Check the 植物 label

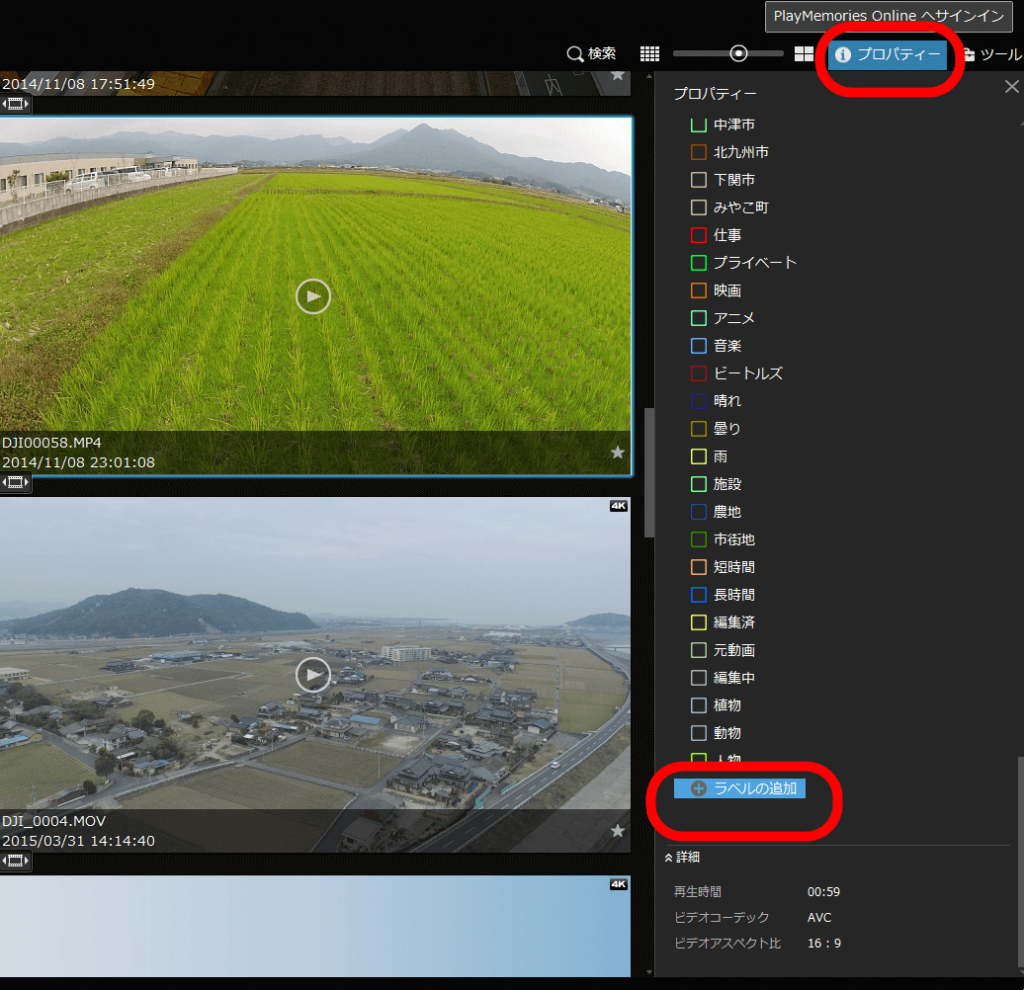698,705
